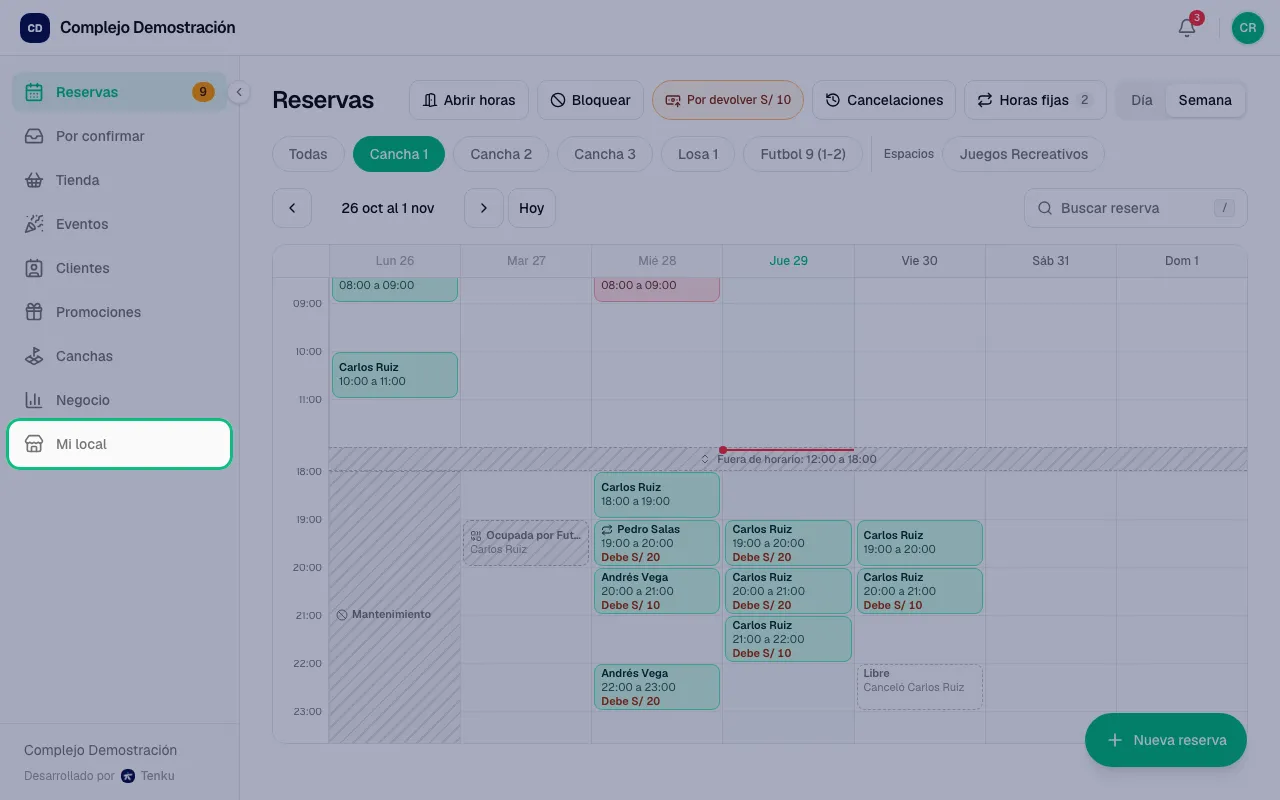
Task: Open Promociones from the sidebar
Action: [119, 312]
